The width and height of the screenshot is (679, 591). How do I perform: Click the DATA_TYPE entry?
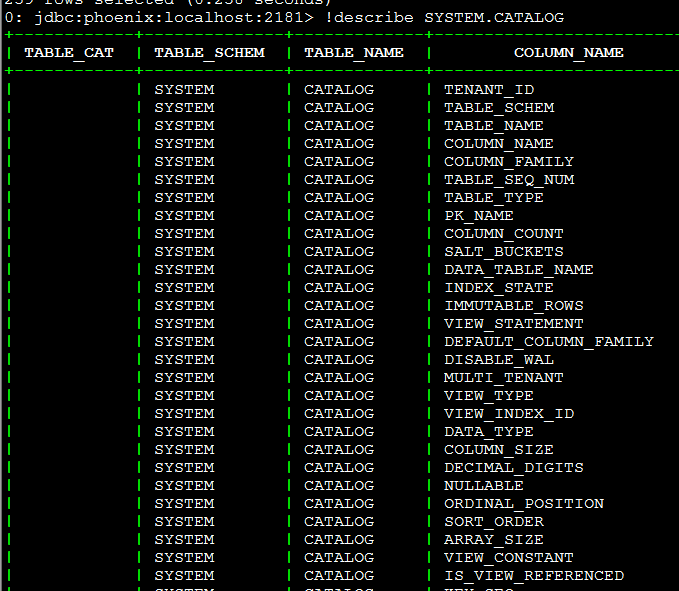point(489,432)
